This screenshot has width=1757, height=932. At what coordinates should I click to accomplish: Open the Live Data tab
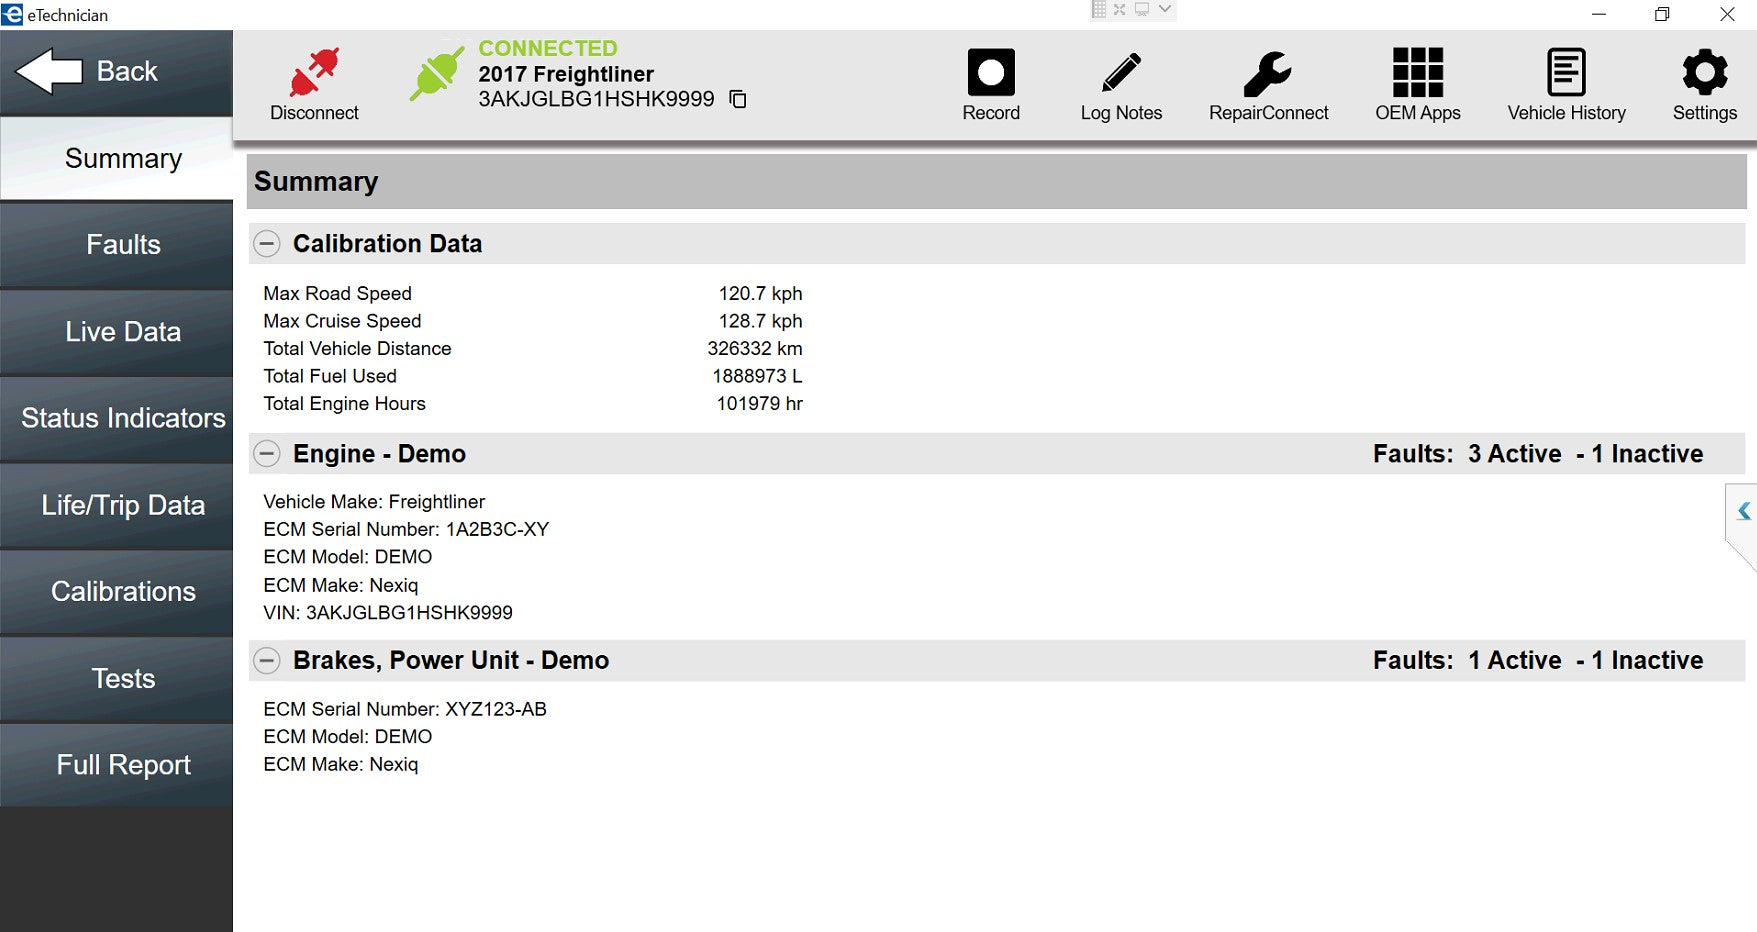pyautogui.click(x=123, y=332)
